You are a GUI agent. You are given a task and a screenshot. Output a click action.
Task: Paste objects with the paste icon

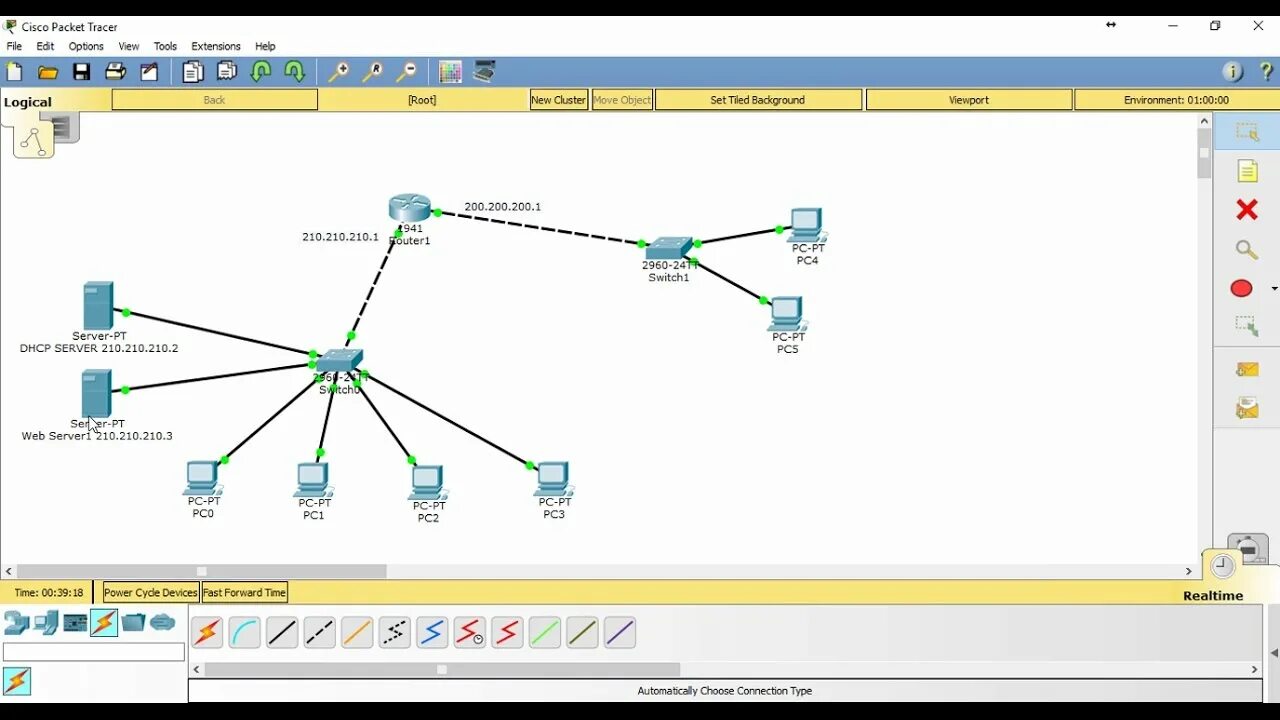[227, 72]
